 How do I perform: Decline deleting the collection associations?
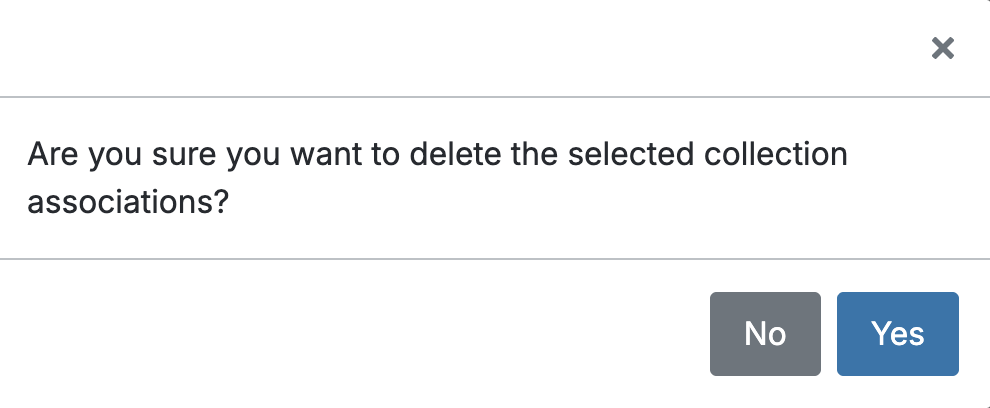765,334
